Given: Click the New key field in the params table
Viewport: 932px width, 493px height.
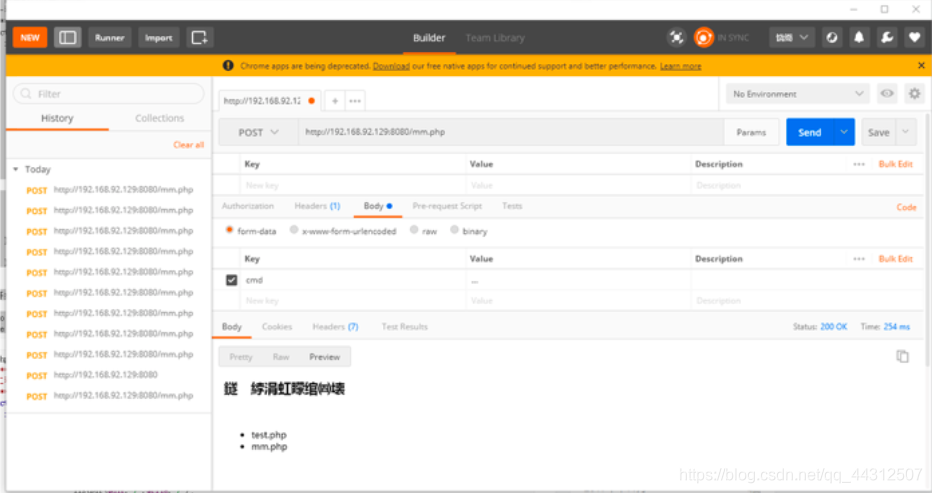Looking at the screenshot, I should 354,186.
